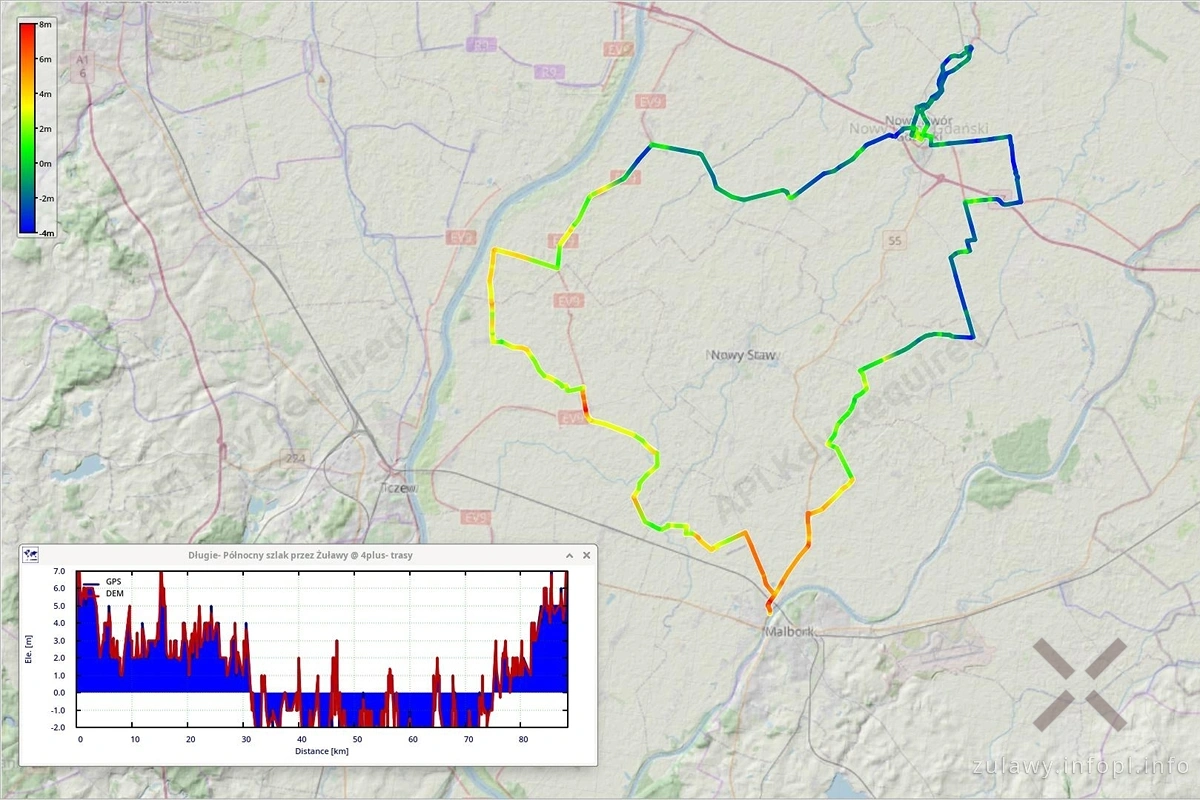
Task: Click the 55 road number shield
Action: point(894,240)
